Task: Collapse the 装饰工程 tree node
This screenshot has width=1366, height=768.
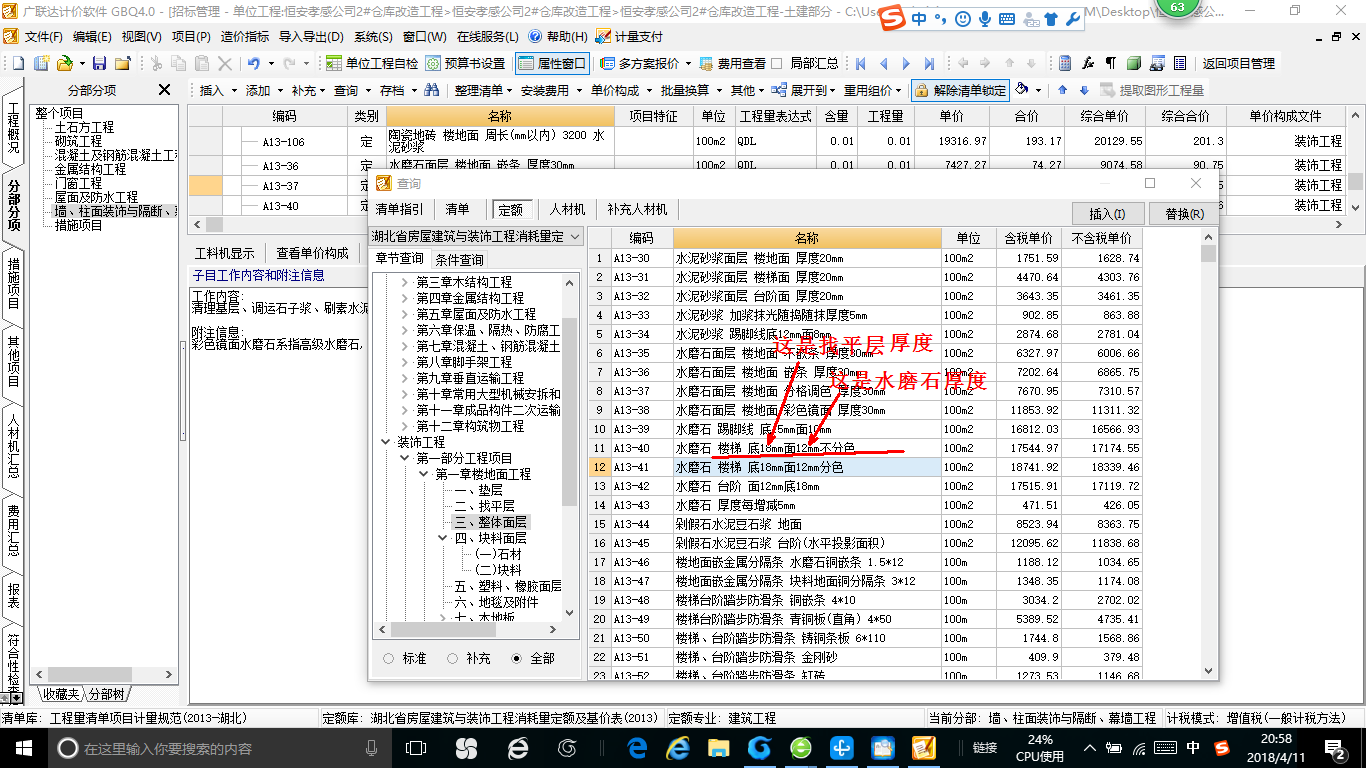Action: [x=386, y=442]
